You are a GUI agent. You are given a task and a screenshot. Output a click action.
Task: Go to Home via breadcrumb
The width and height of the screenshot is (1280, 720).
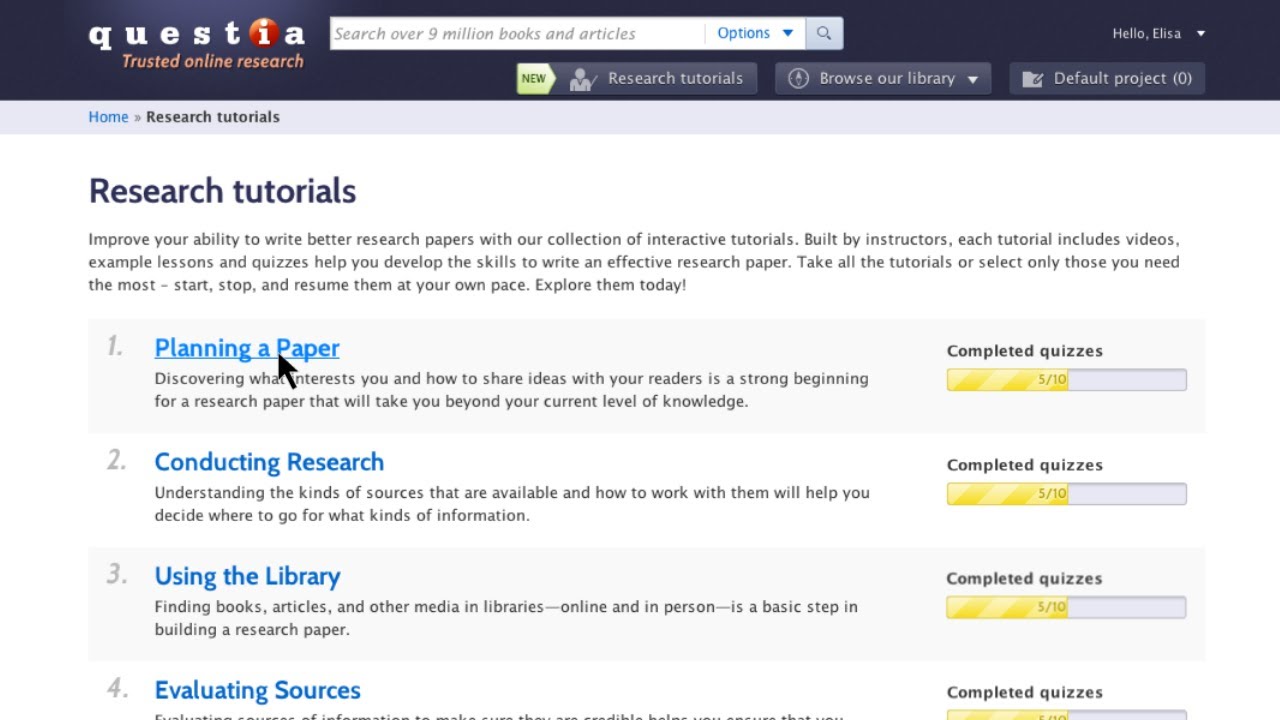108,117
